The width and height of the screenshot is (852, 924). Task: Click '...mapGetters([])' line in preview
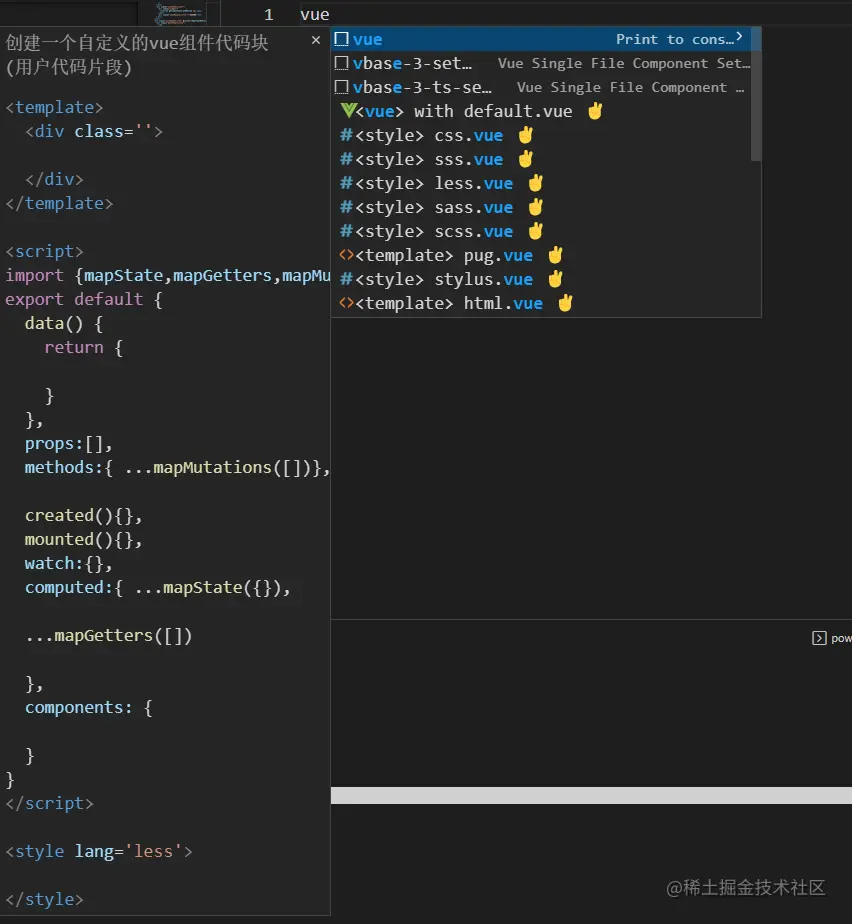pyautogui.click(x=108, y=636)
